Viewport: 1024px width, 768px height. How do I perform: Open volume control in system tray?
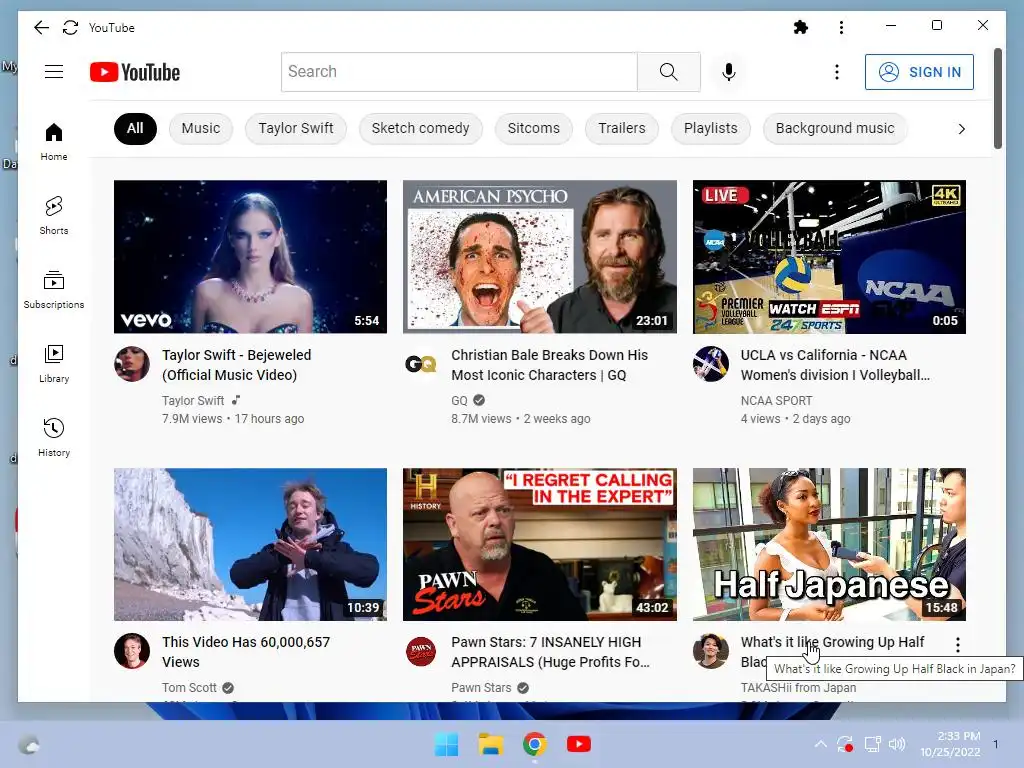pos(897,744)
